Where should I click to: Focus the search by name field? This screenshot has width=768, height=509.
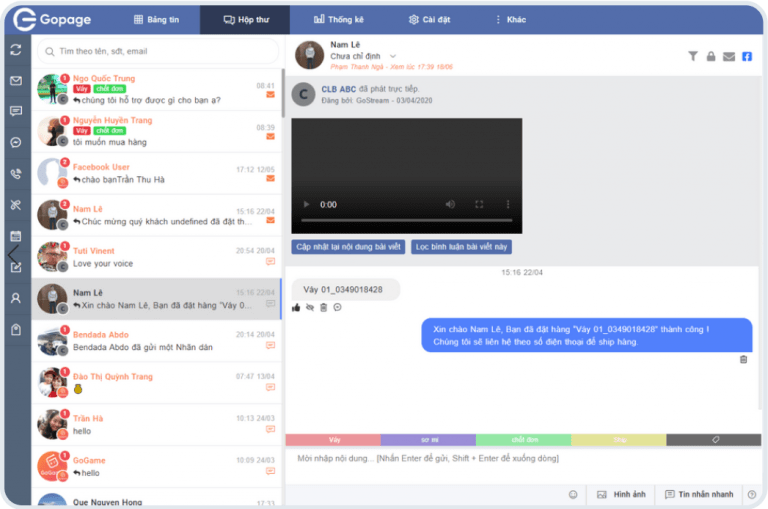pyautogui.click(x=158, y=51)
